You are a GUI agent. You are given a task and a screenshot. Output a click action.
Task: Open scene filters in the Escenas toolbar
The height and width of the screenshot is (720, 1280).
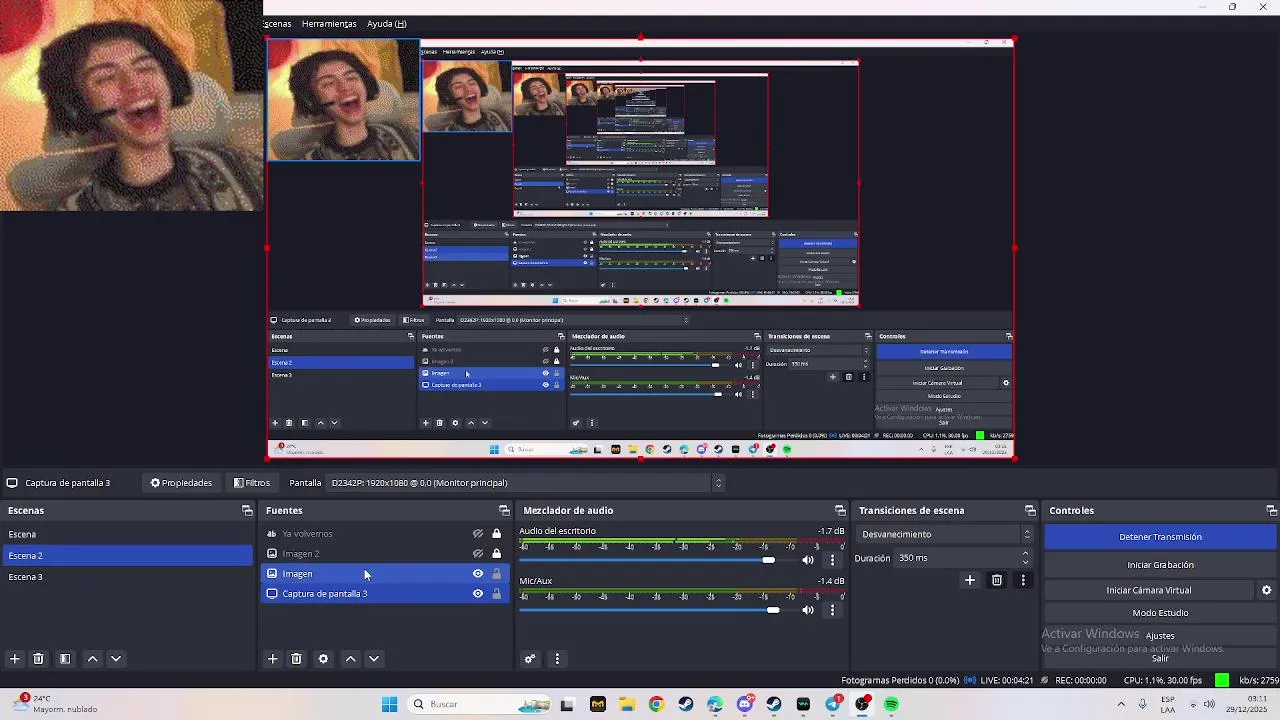65,659
